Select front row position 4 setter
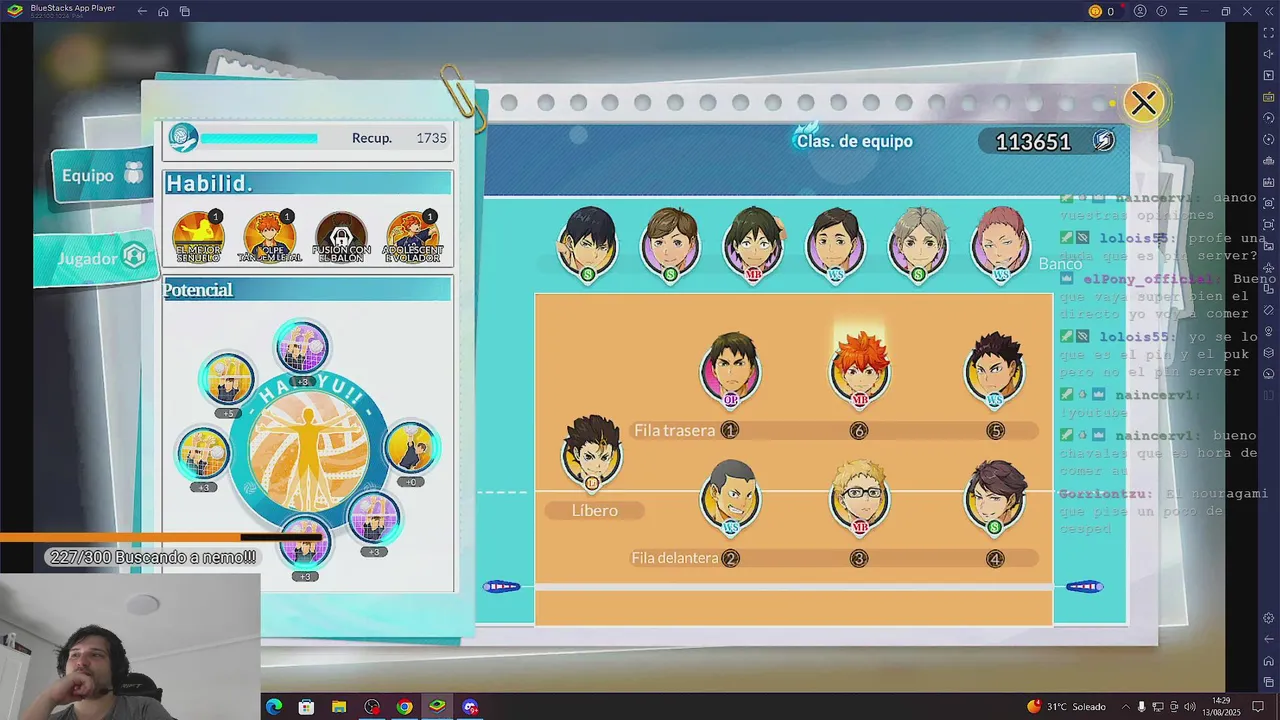The width and height of the screenshot is (1280, 720). click(995, 497)
